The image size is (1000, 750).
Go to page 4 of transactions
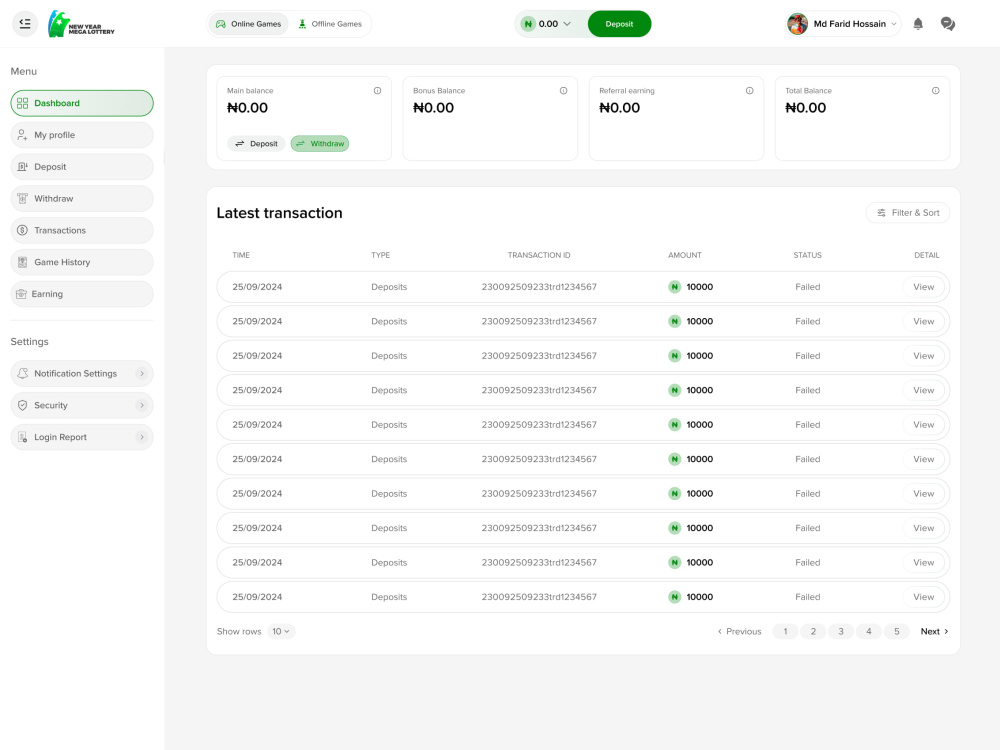tap(869, 631)
